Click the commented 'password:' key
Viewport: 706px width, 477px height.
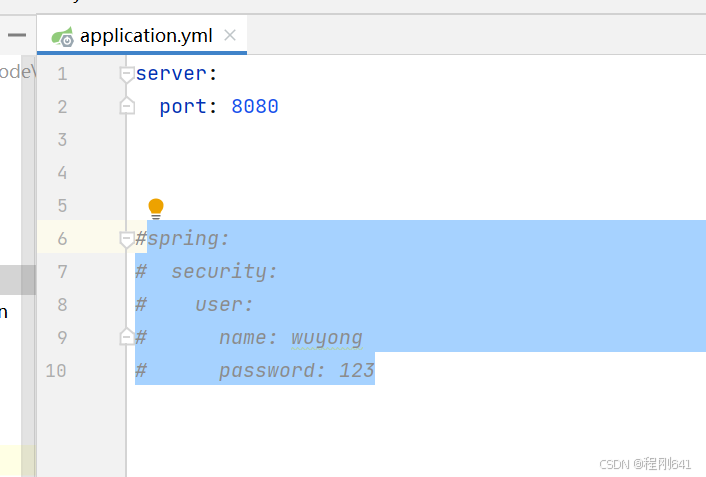[x=272, y=371]
